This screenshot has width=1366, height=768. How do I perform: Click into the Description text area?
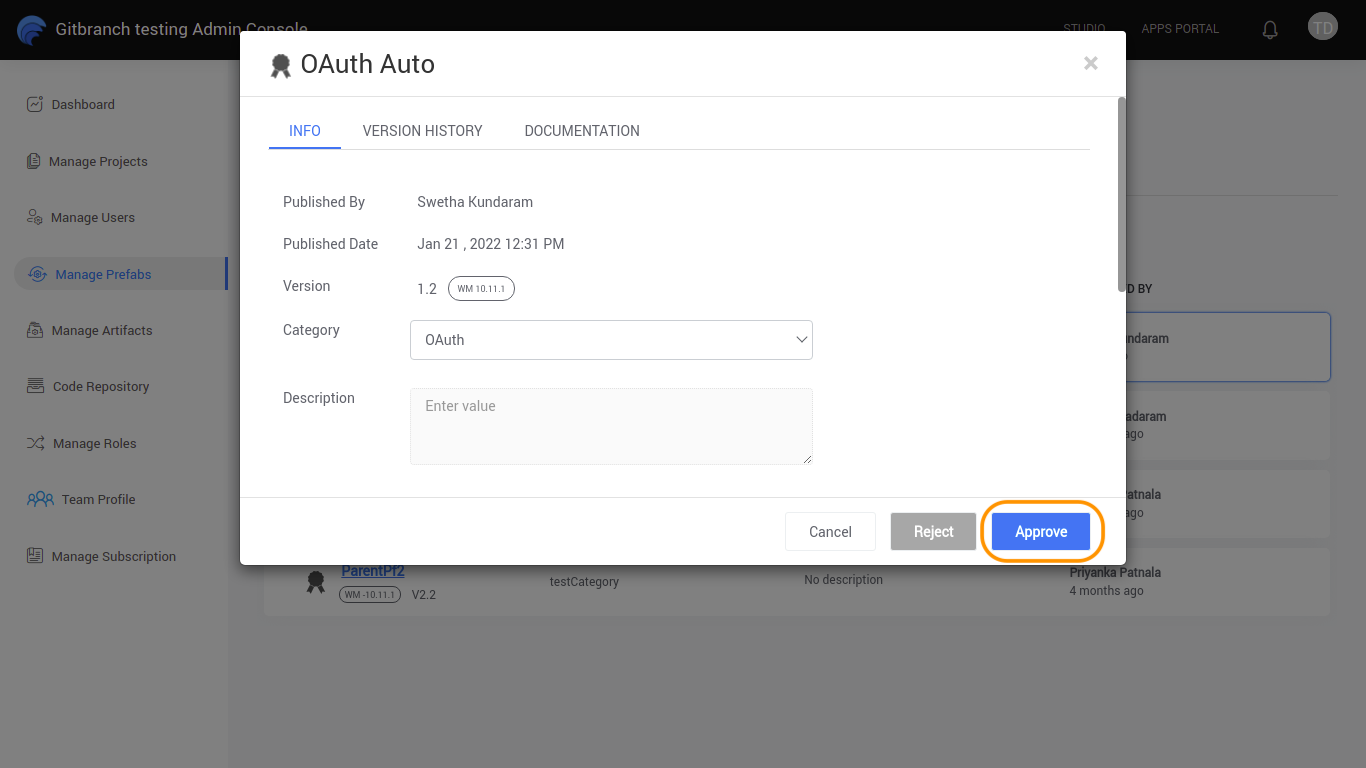pyautogui.click(x=611, y=426)
